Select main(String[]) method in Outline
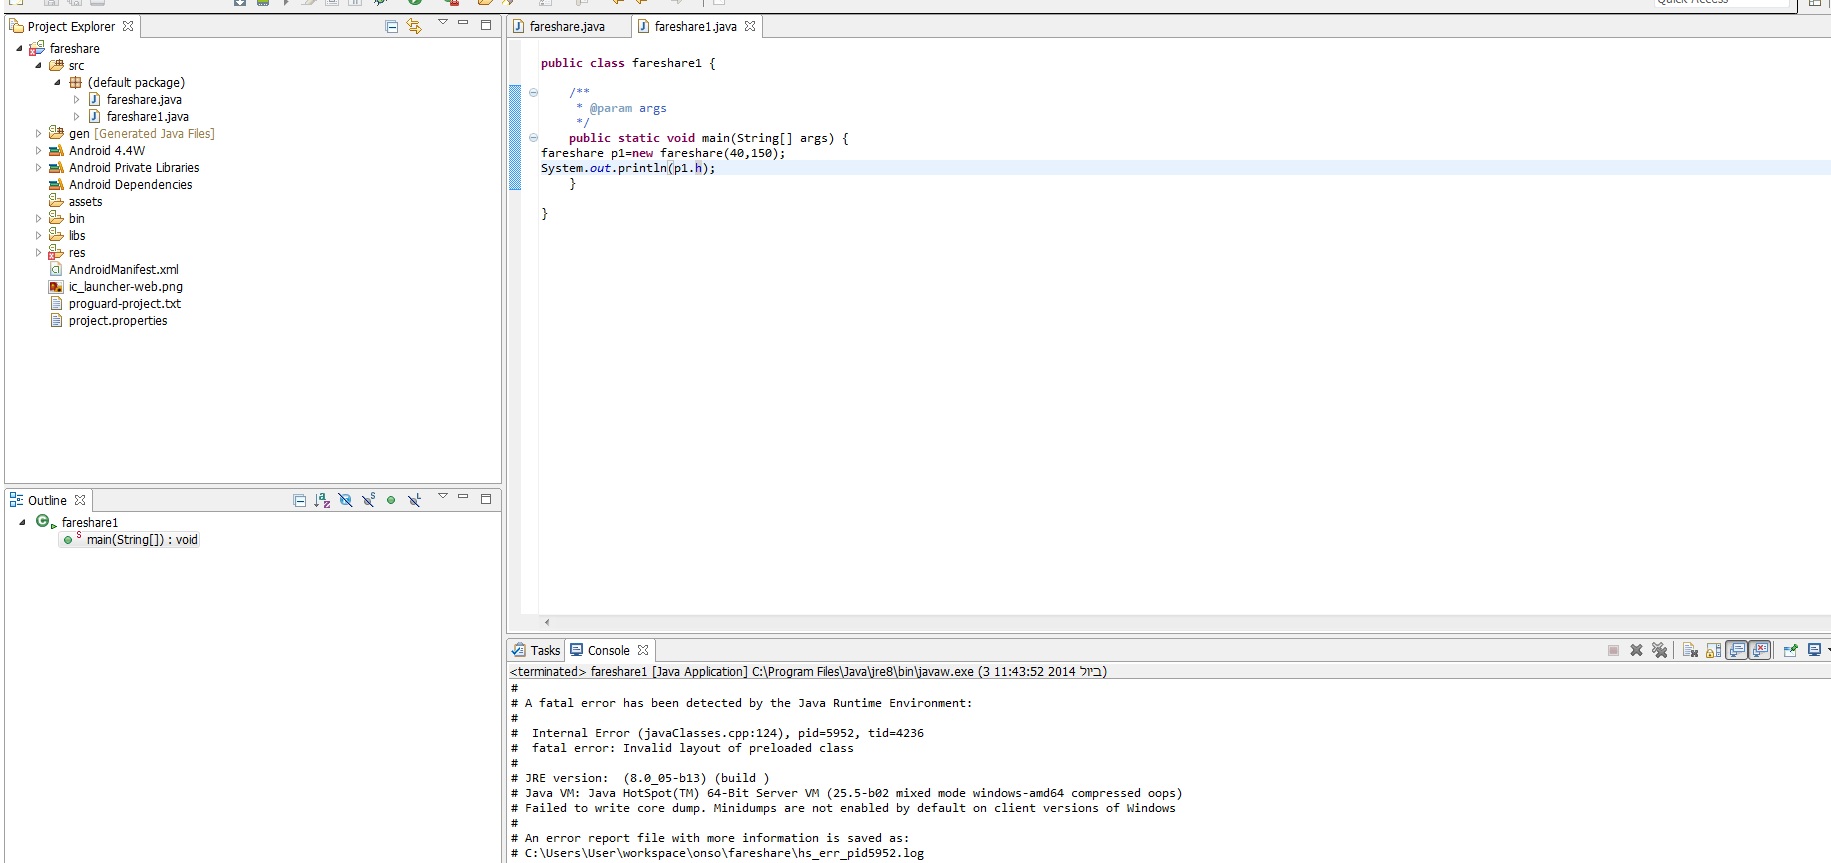 [x=142, y=540]
